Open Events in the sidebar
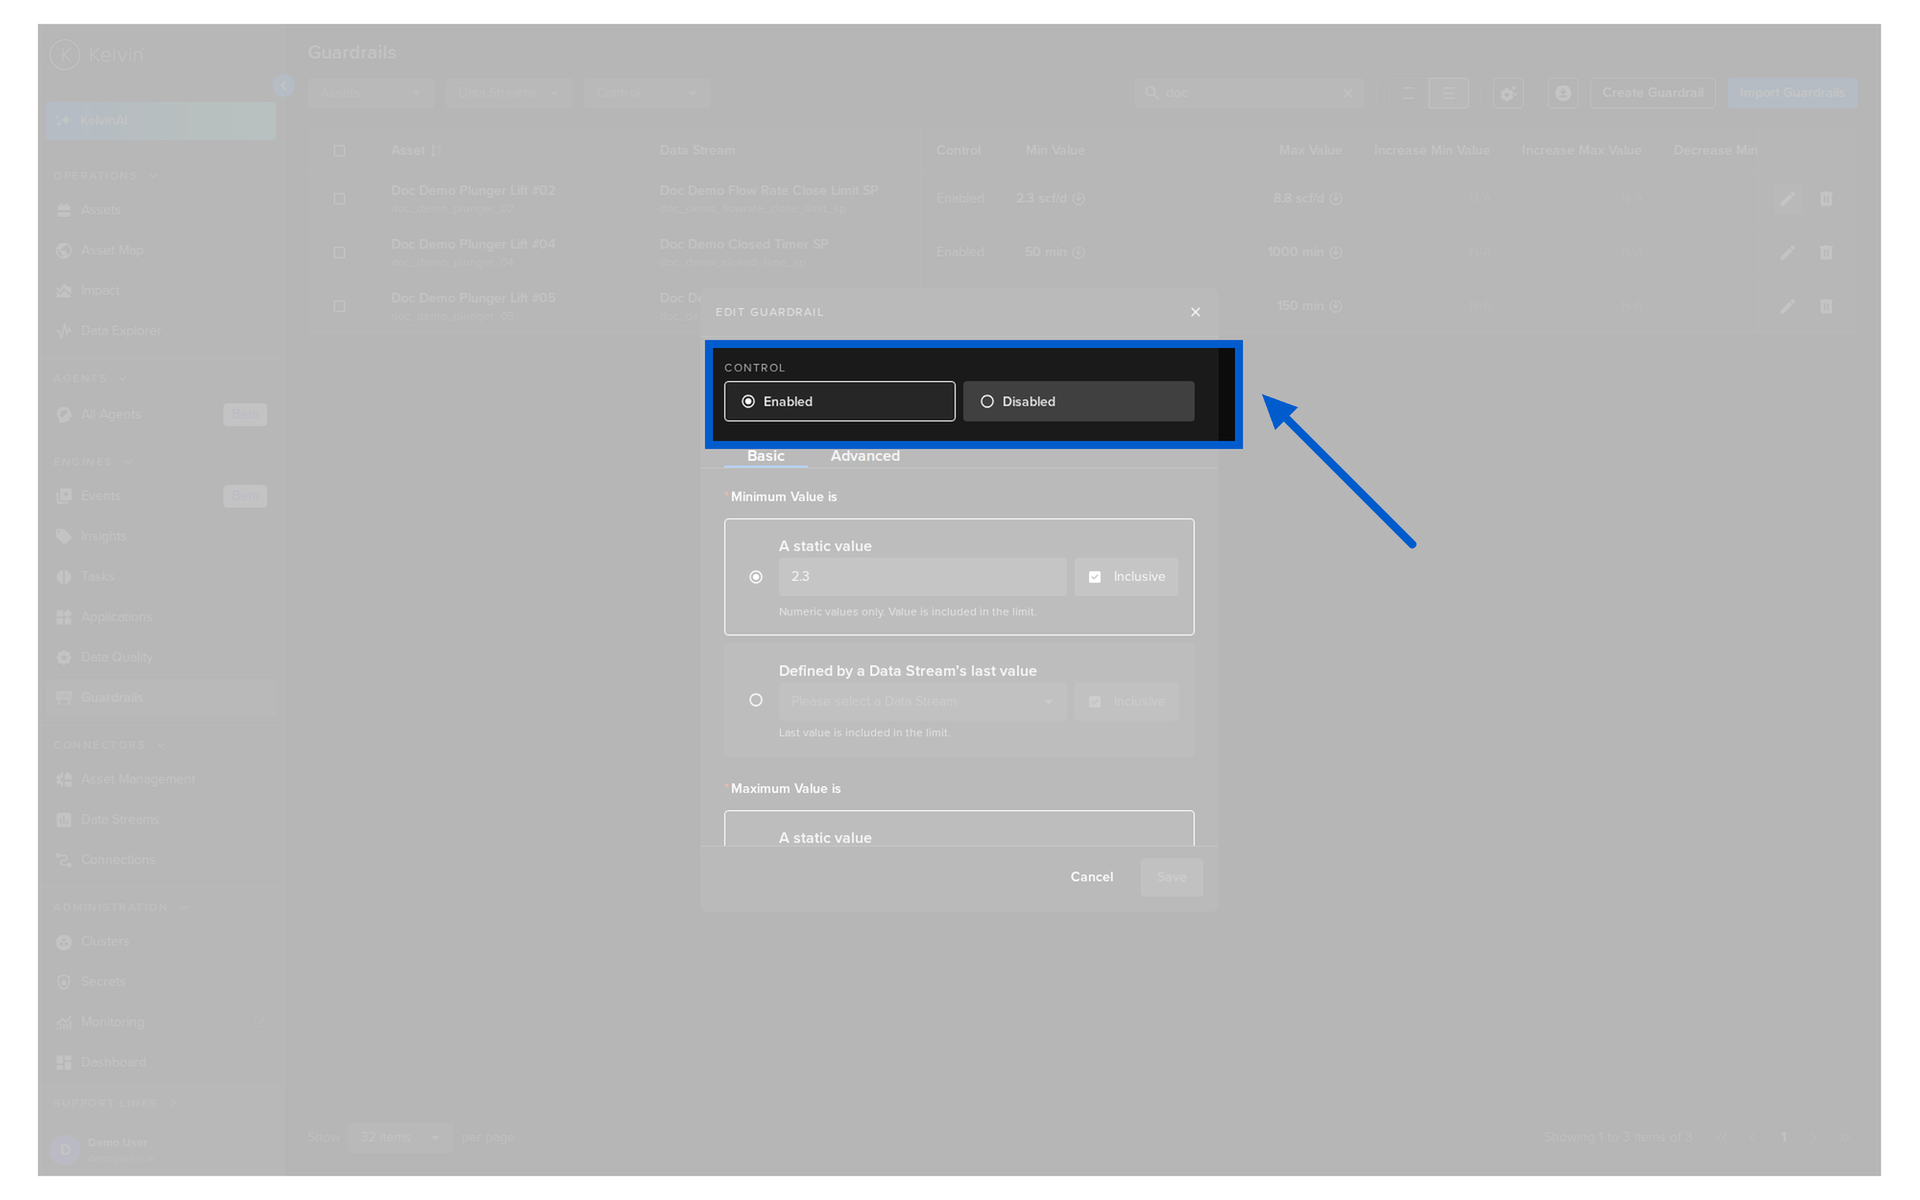Viewport: 1920px width, 1200px height. [100, 496]
